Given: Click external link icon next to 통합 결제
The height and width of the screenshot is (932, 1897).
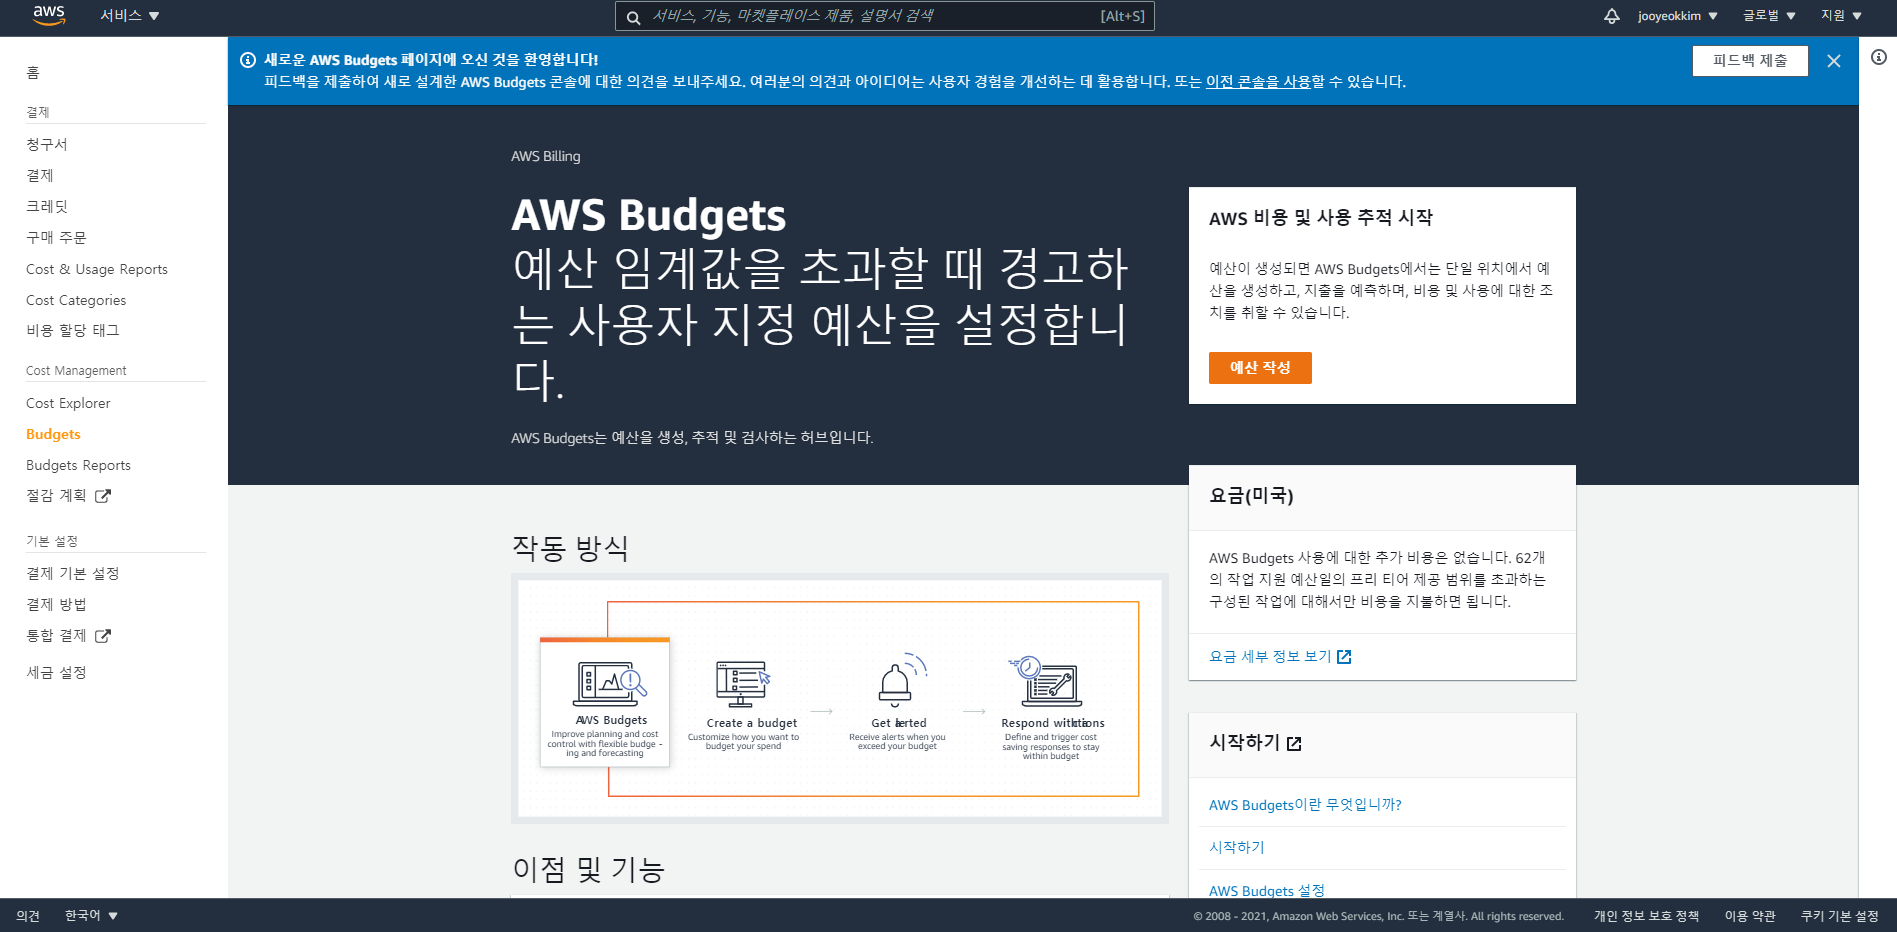Looking at the screenshot, I should click(x=103, y=636).
